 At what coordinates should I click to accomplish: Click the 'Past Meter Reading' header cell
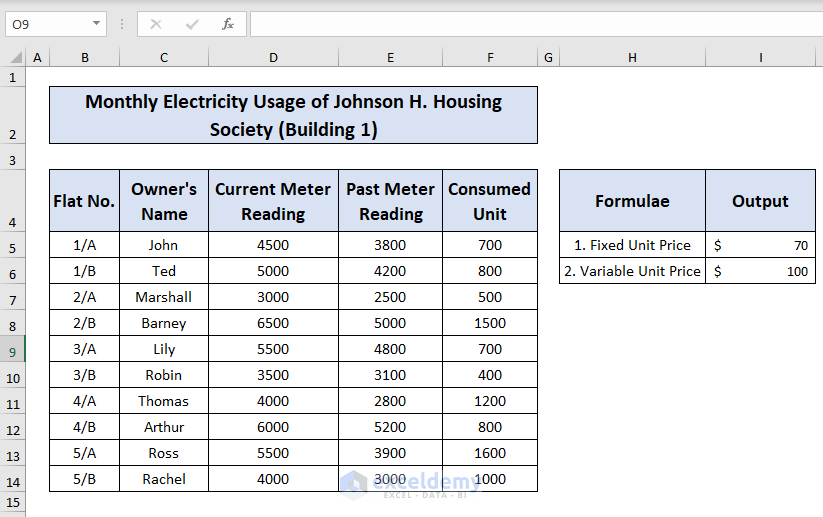[391, 201]
